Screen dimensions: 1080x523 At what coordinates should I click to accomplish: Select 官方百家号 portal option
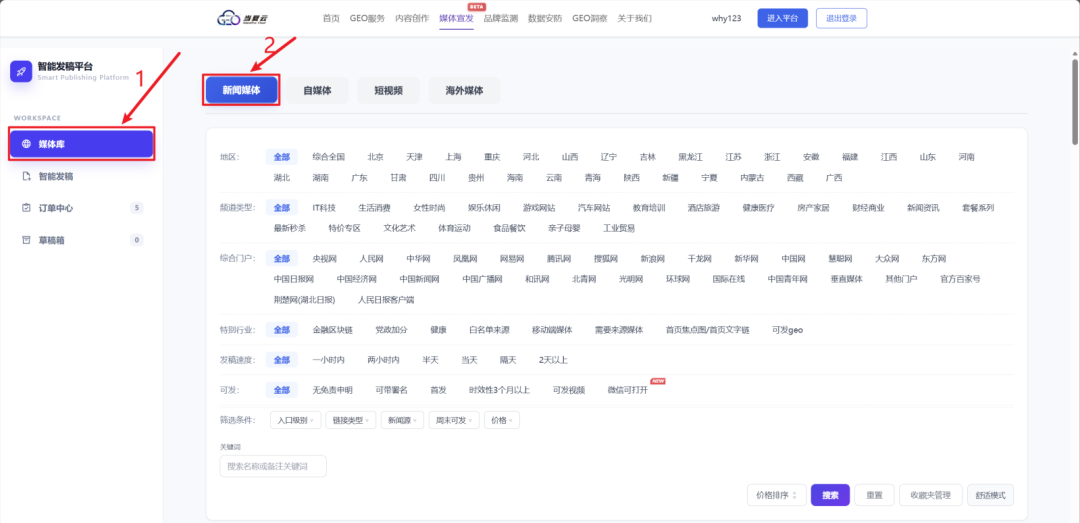960,279
